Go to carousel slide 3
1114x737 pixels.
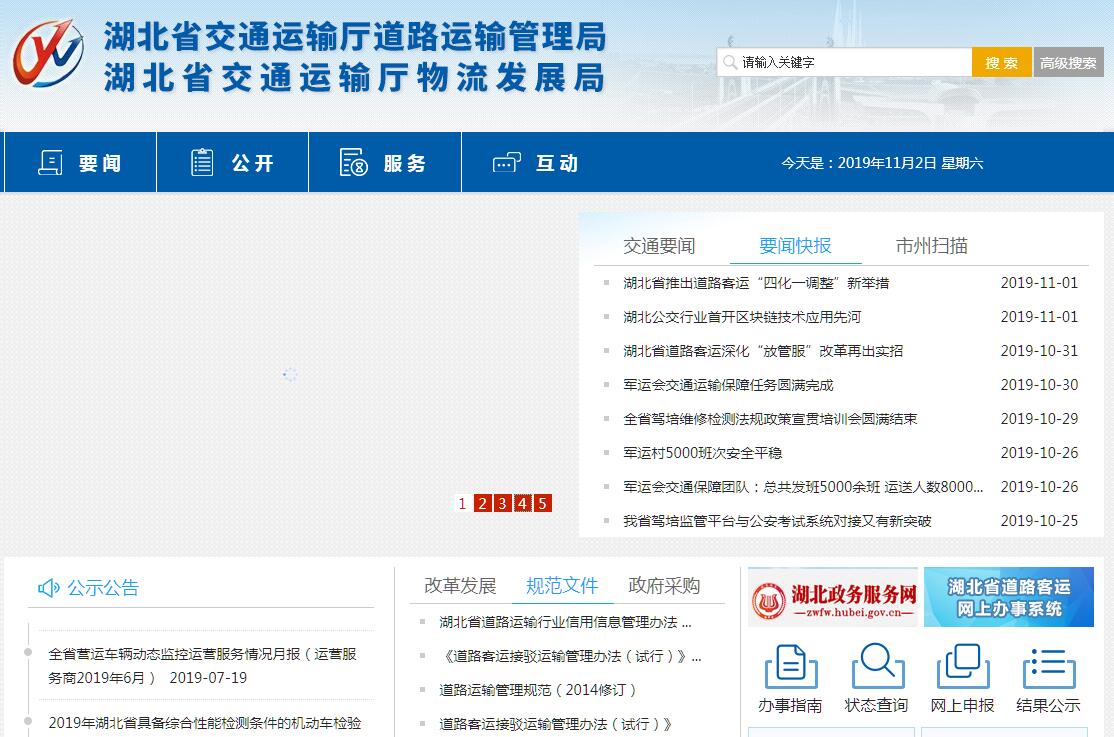pos(502,503)
